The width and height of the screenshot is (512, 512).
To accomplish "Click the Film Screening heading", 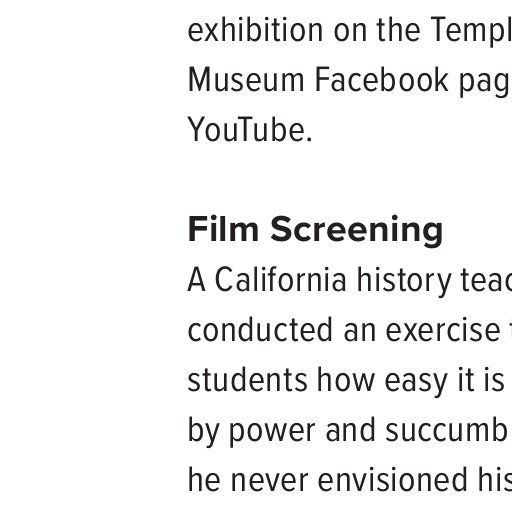I will point(315,230).
